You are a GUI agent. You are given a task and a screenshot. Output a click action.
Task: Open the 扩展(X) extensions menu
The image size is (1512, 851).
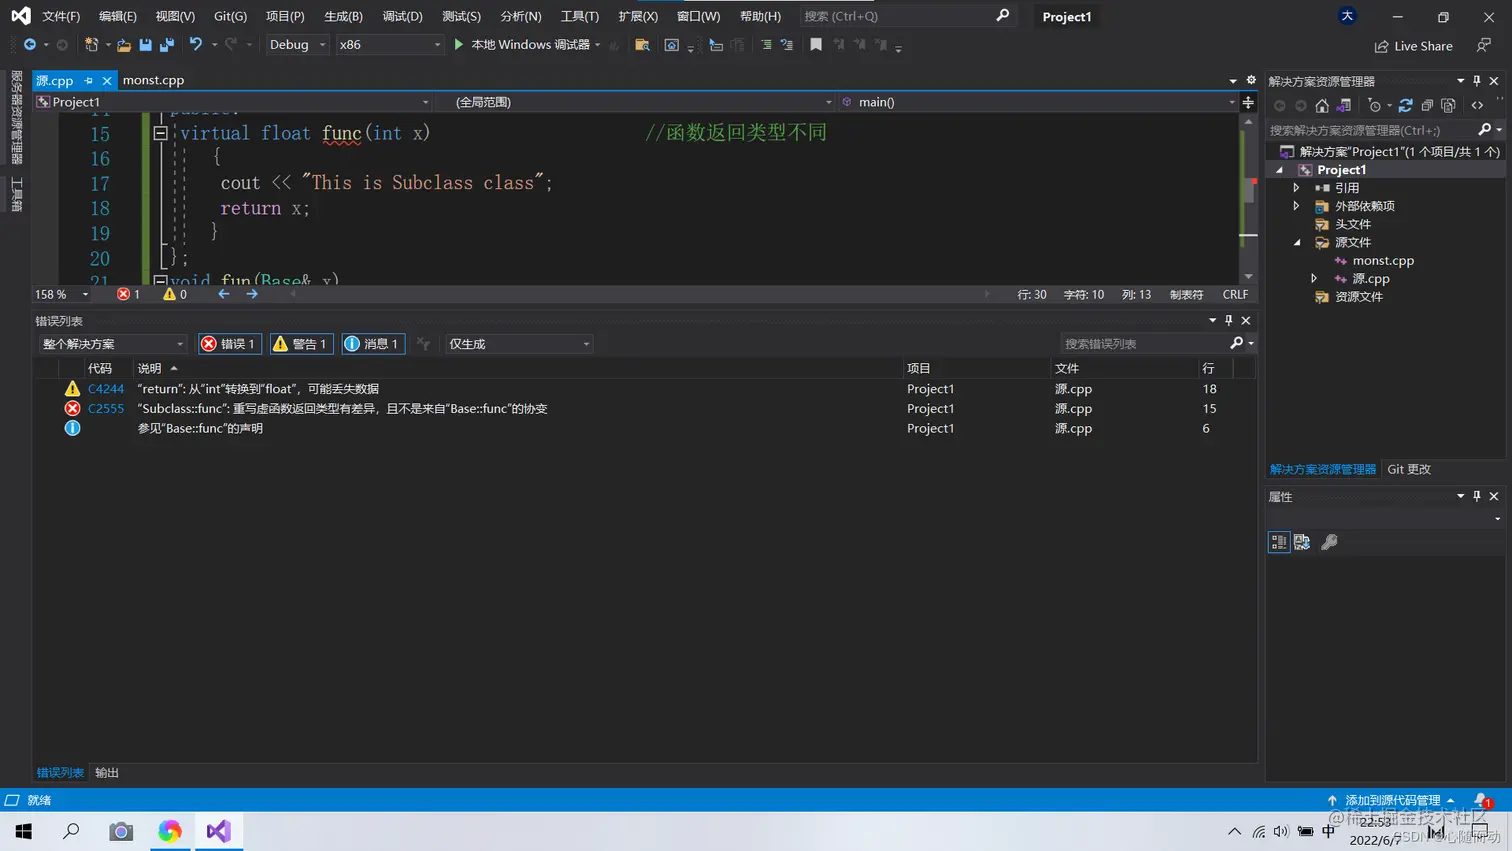tap(638, 16)
